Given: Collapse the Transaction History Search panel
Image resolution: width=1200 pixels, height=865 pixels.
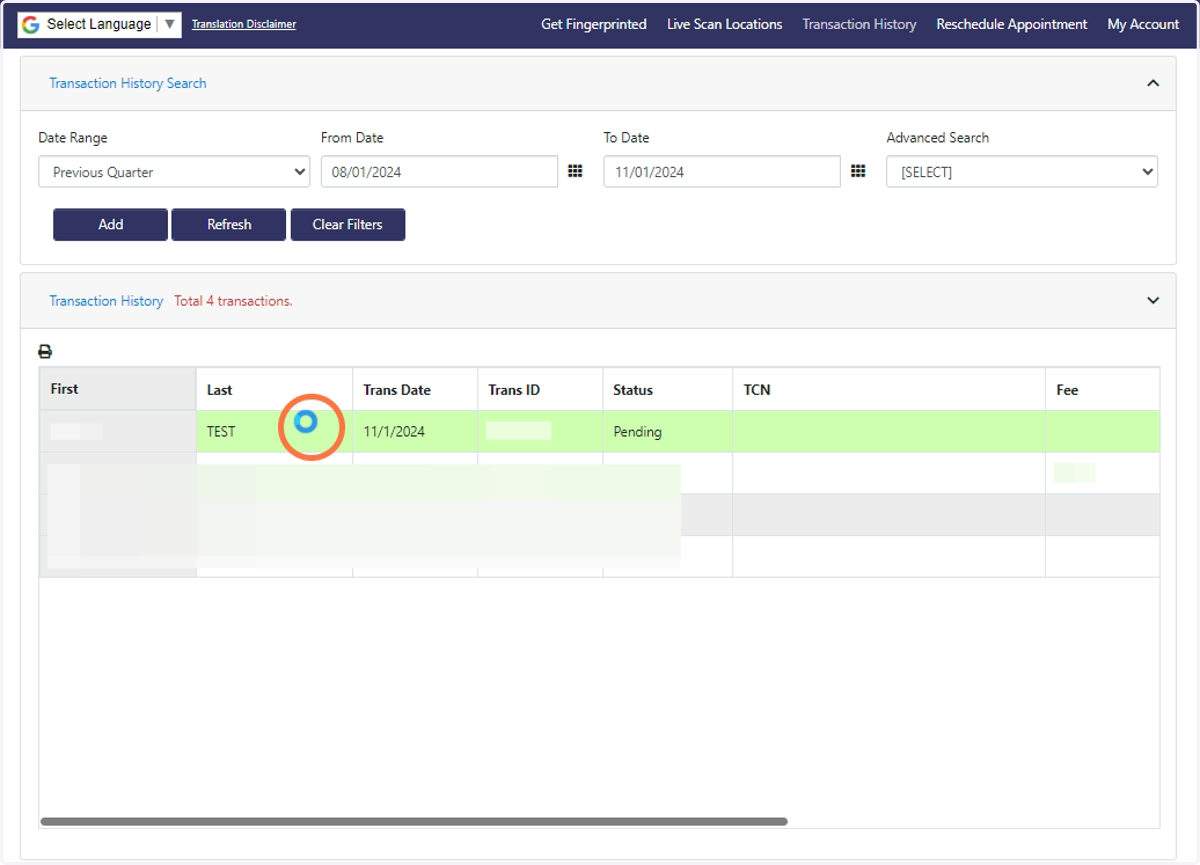Looking at the screenshot, I should (1153, 83).
